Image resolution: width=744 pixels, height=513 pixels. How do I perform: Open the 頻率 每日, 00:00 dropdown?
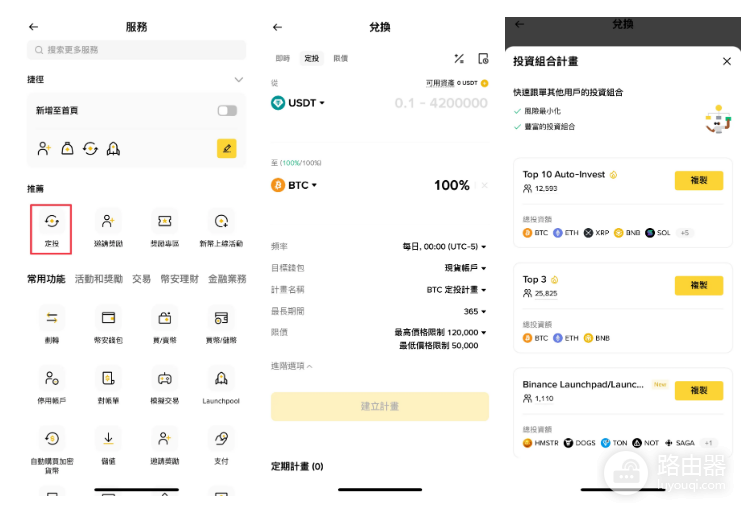click(x=444, y=246)
